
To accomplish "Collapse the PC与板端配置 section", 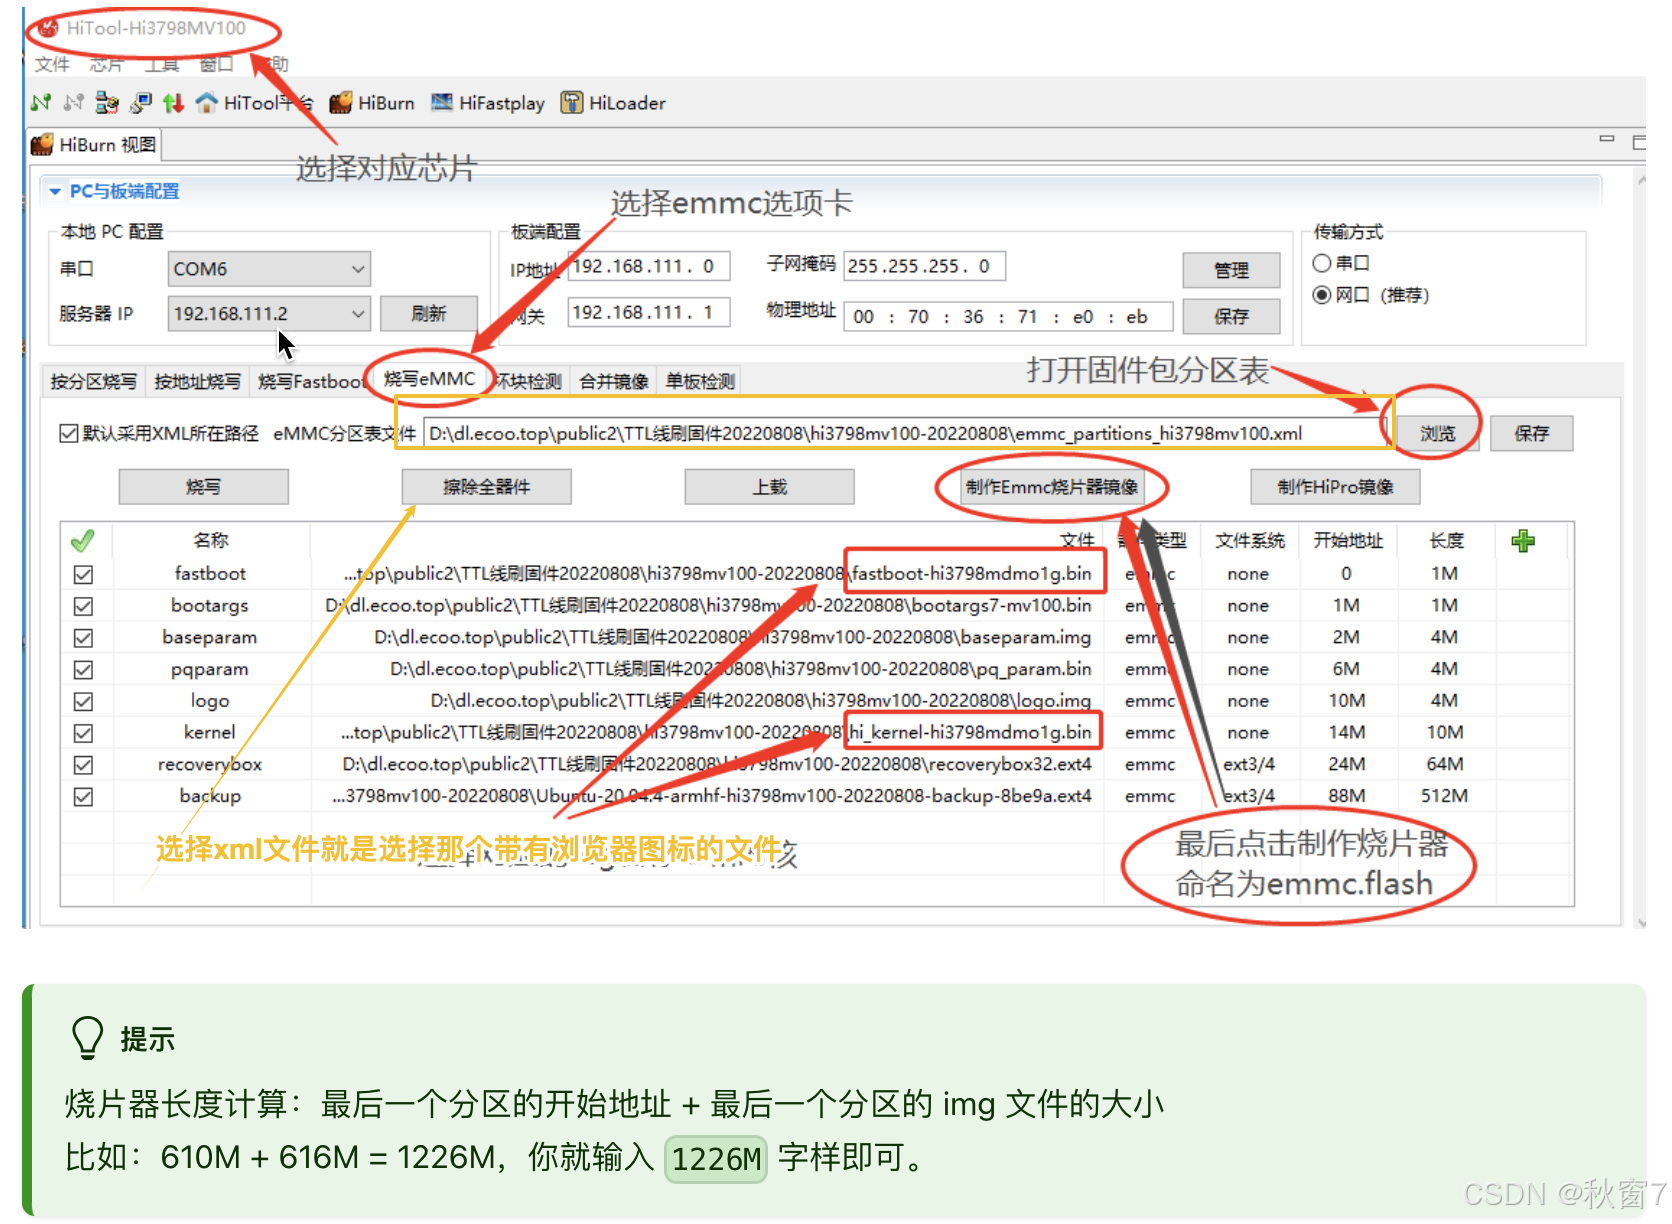I will 55,191.
